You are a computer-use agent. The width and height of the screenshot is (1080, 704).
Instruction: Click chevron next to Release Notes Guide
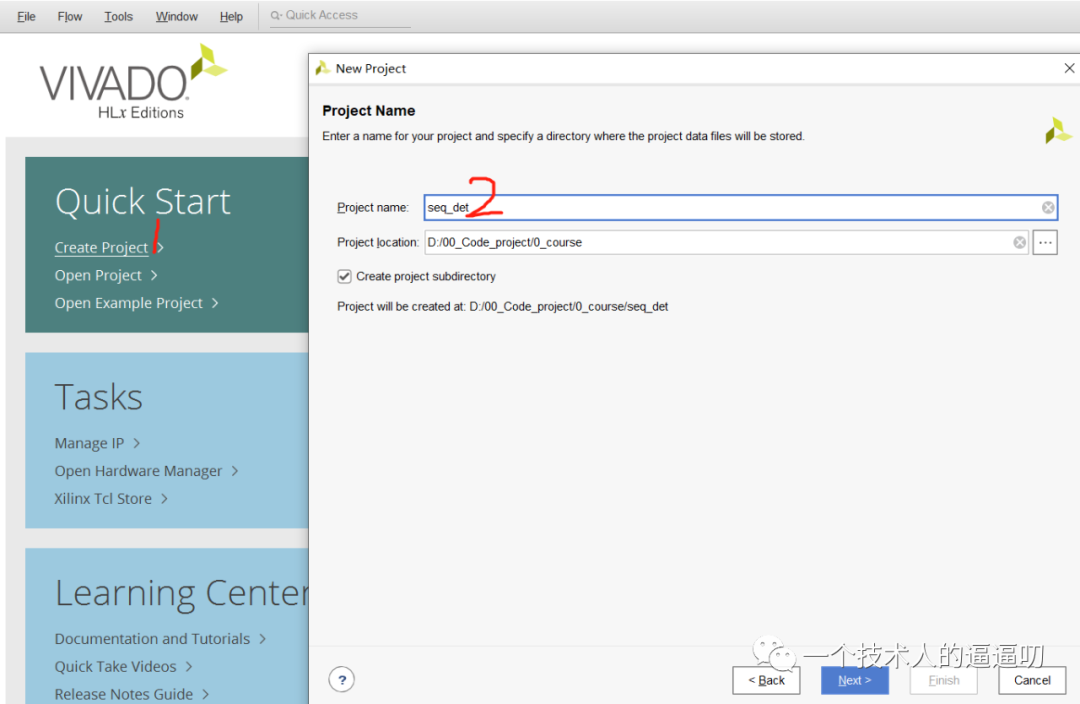(205, 694)
